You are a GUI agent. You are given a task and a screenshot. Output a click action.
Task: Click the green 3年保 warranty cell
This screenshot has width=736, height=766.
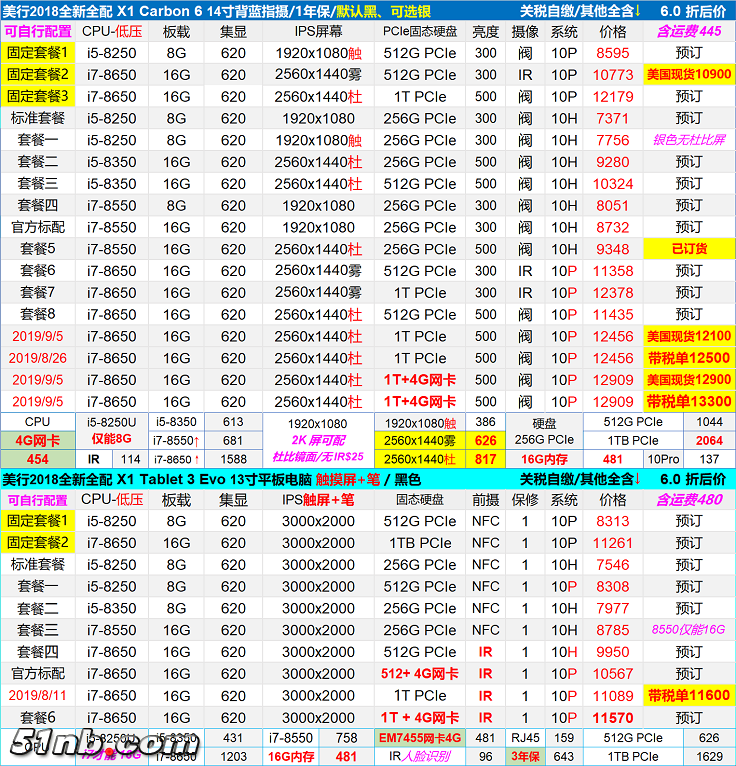pos(526,757)
